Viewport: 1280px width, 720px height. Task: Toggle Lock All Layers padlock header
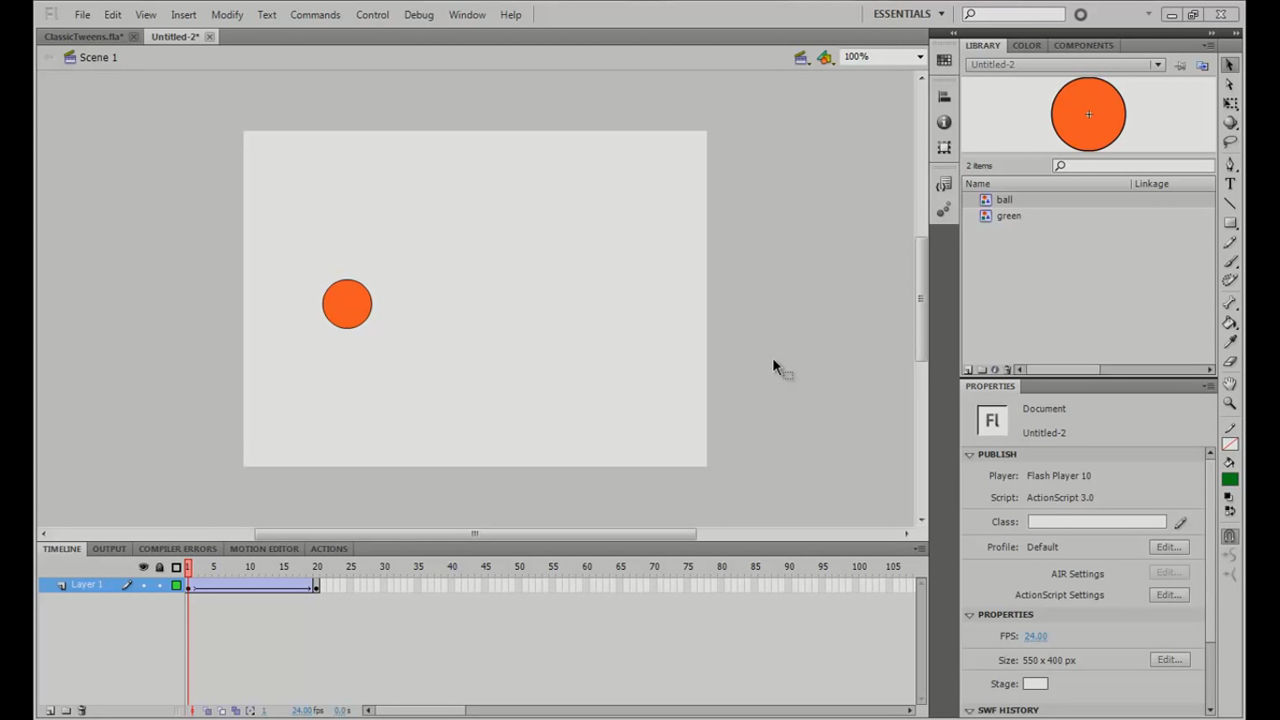[x=159, y=567]
